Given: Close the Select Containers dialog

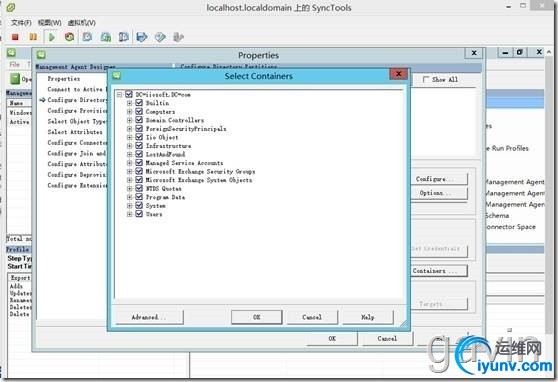Looking at the screenshot, I should coord(399,74).
